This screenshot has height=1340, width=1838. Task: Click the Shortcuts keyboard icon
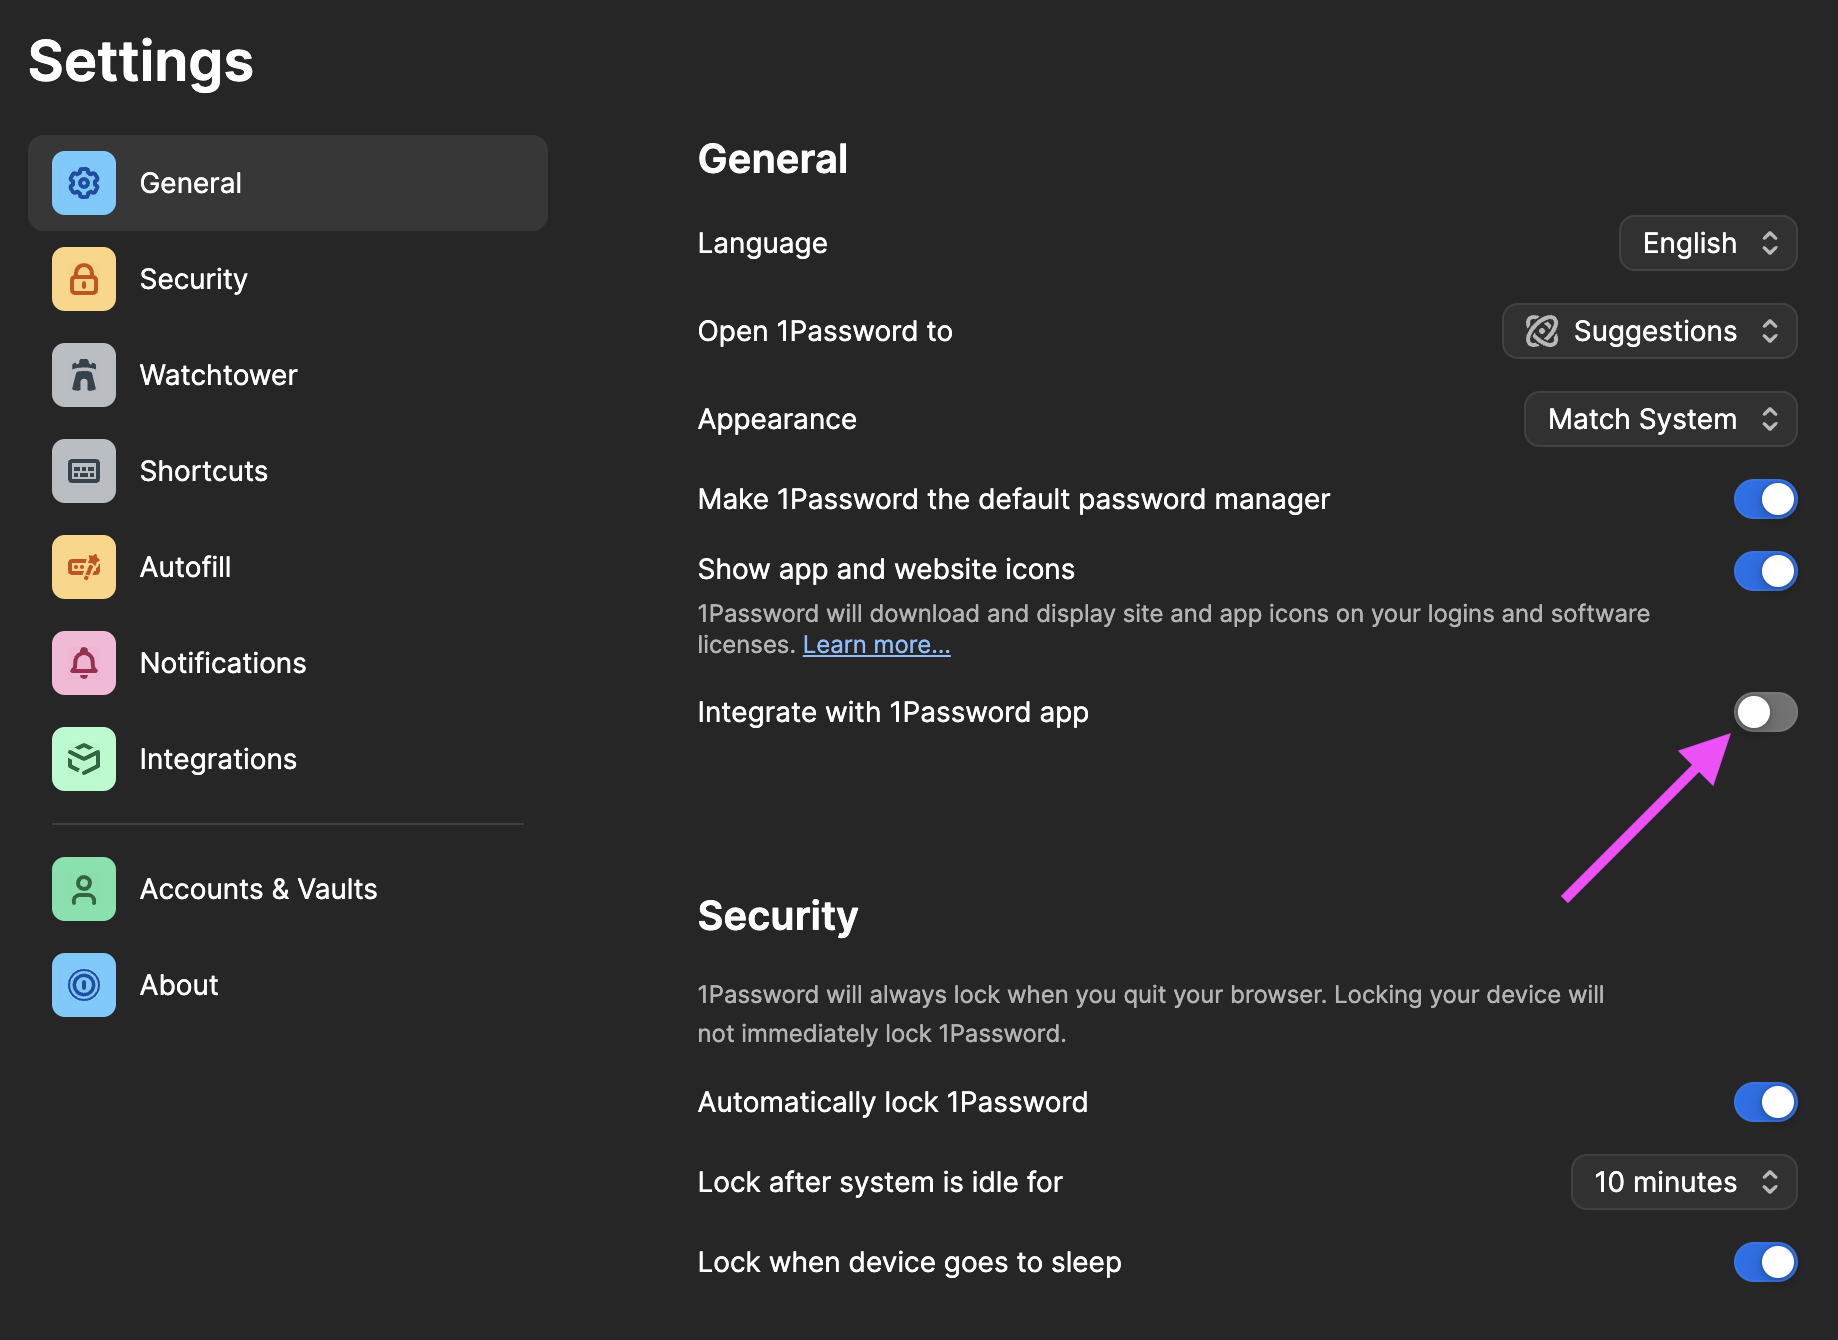[x=84, y=471]
